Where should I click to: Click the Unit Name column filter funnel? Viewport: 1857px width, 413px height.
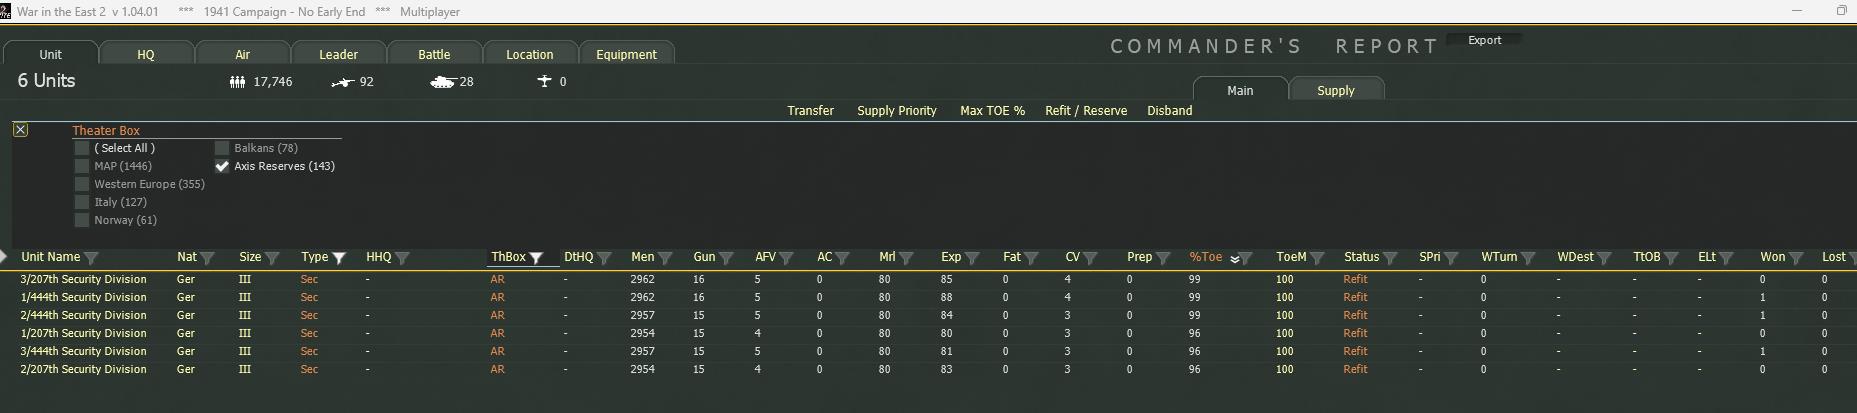[91, 258]
